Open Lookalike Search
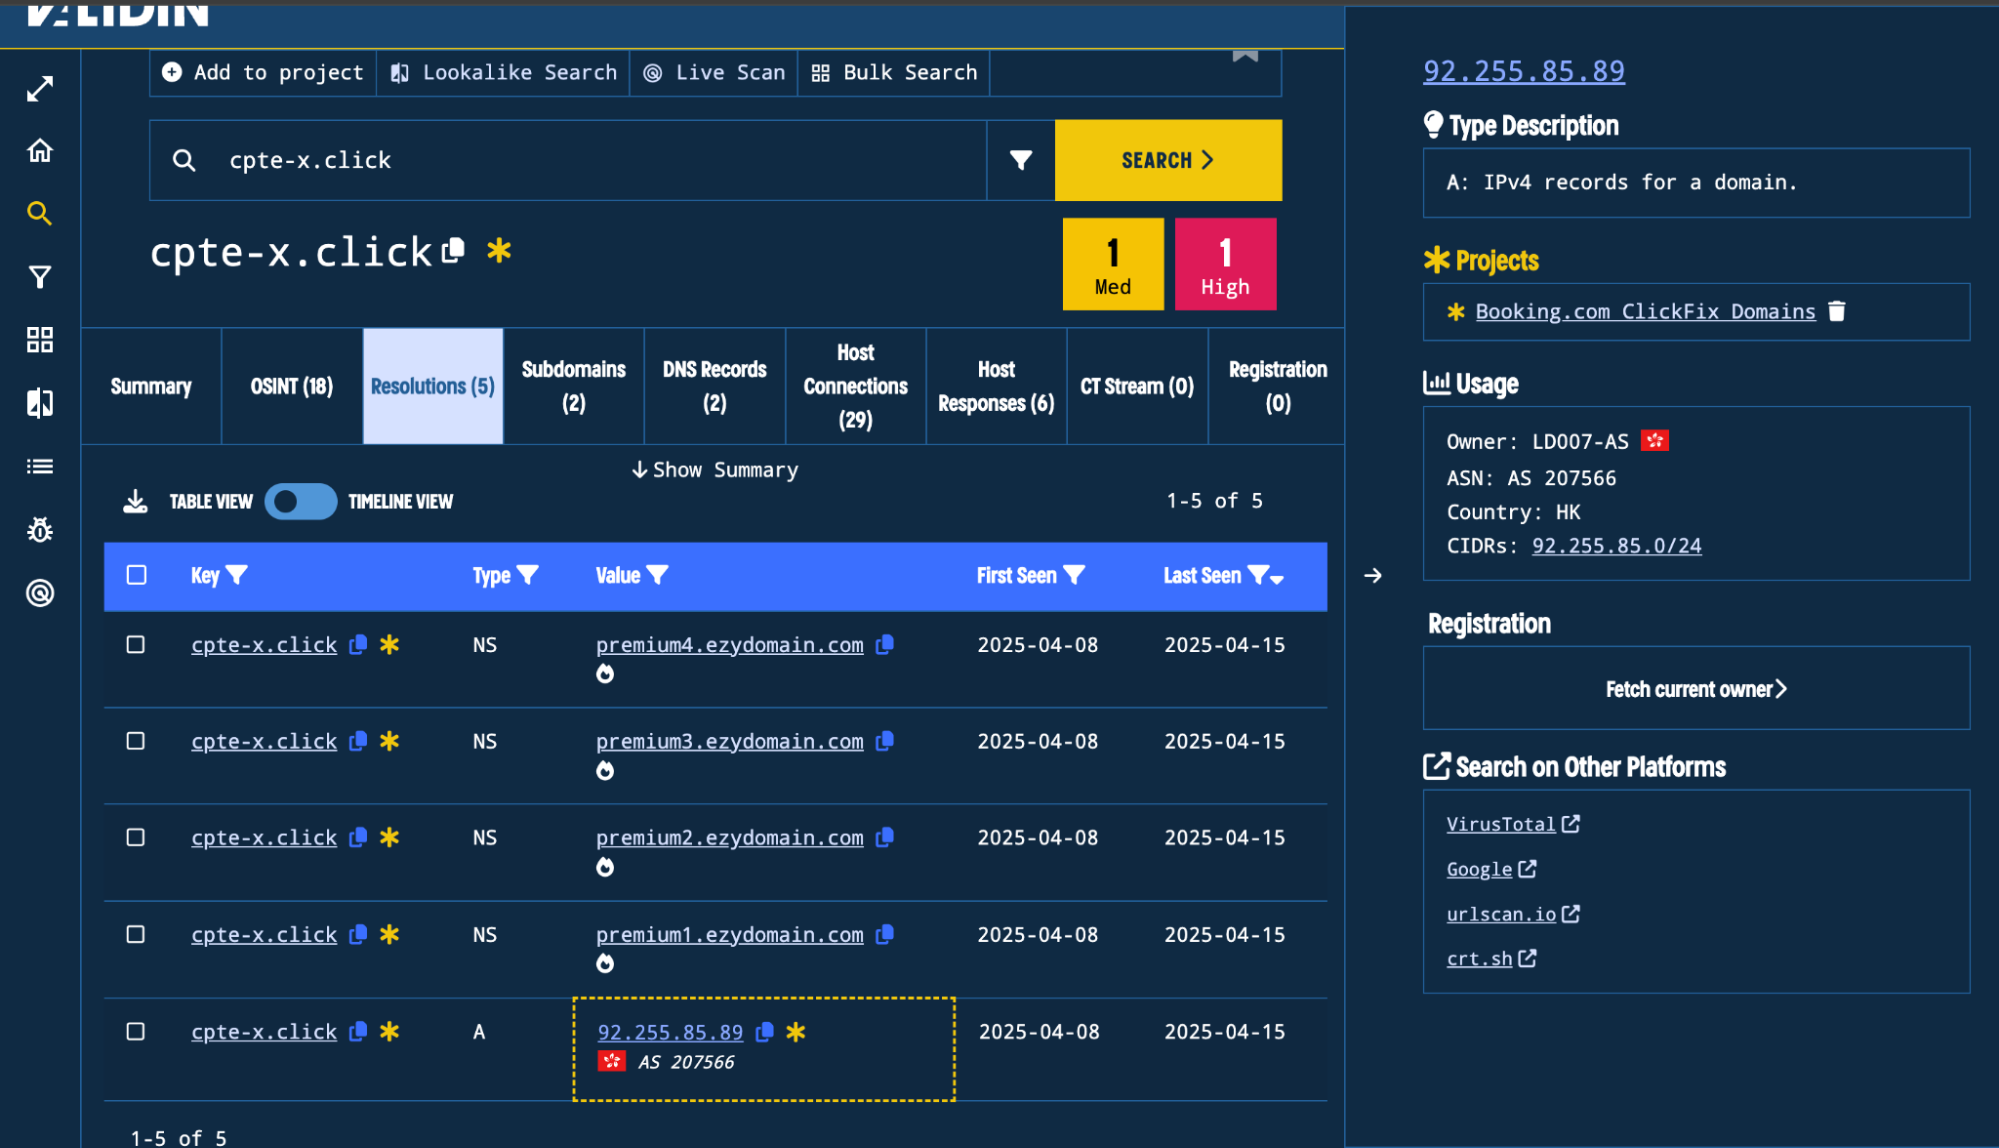The image size is (1999, 1148). click(503, 73)
